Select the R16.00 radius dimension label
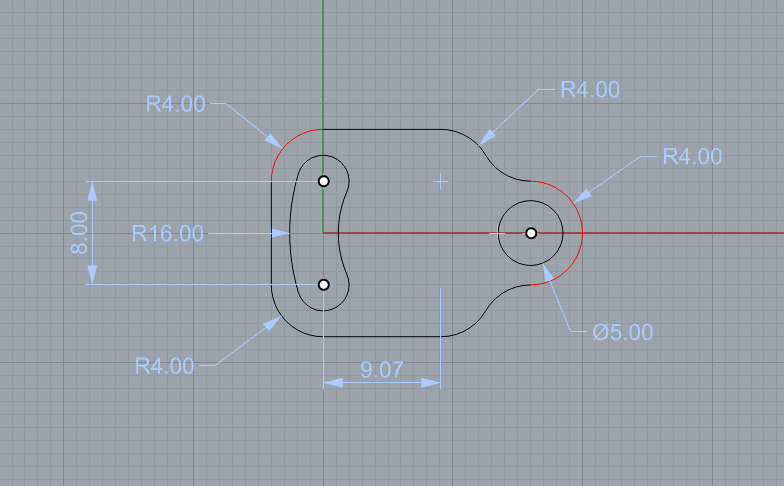Viewport: 784px width, 486px height. (x=168, y=234)
